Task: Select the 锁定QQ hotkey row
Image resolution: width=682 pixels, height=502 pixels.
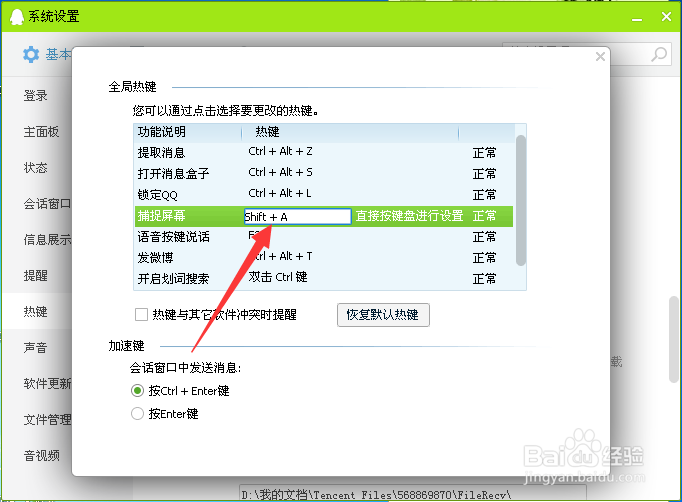Action: point(324,194)
